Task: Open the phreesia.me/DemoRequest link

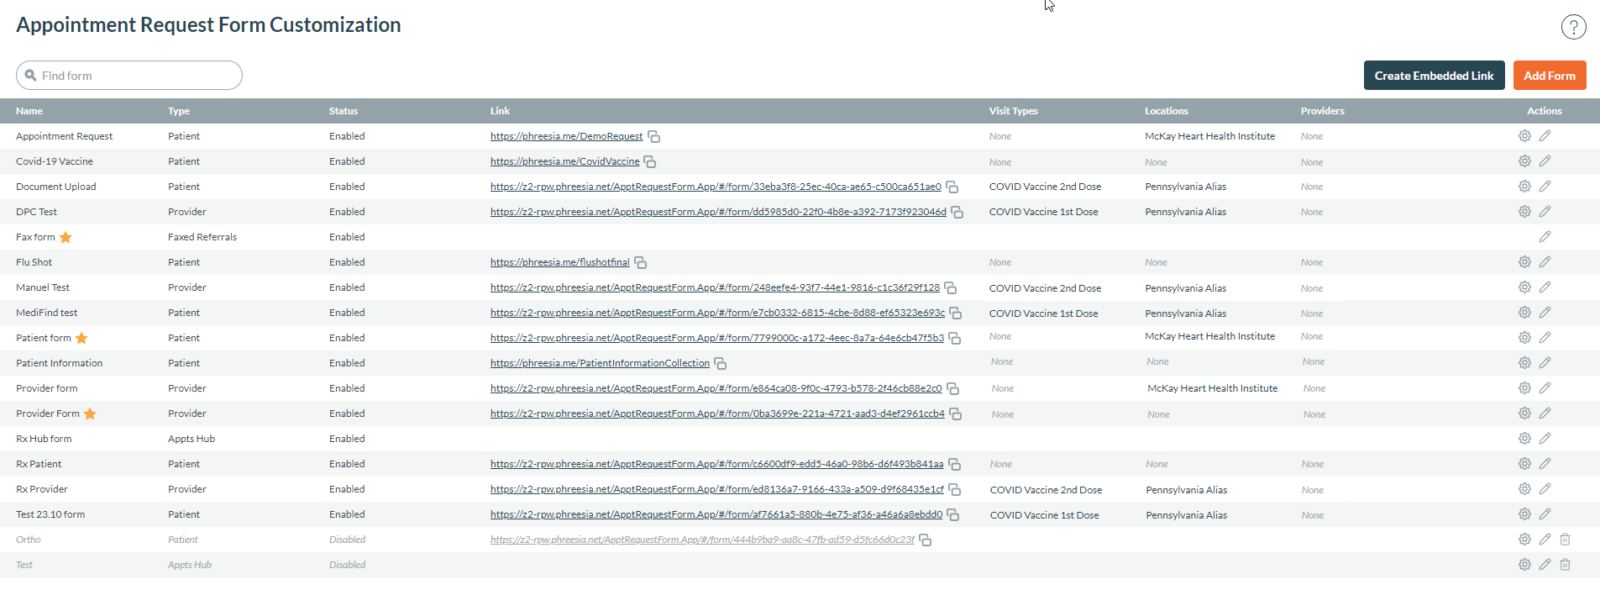Action: coord(566,136)
